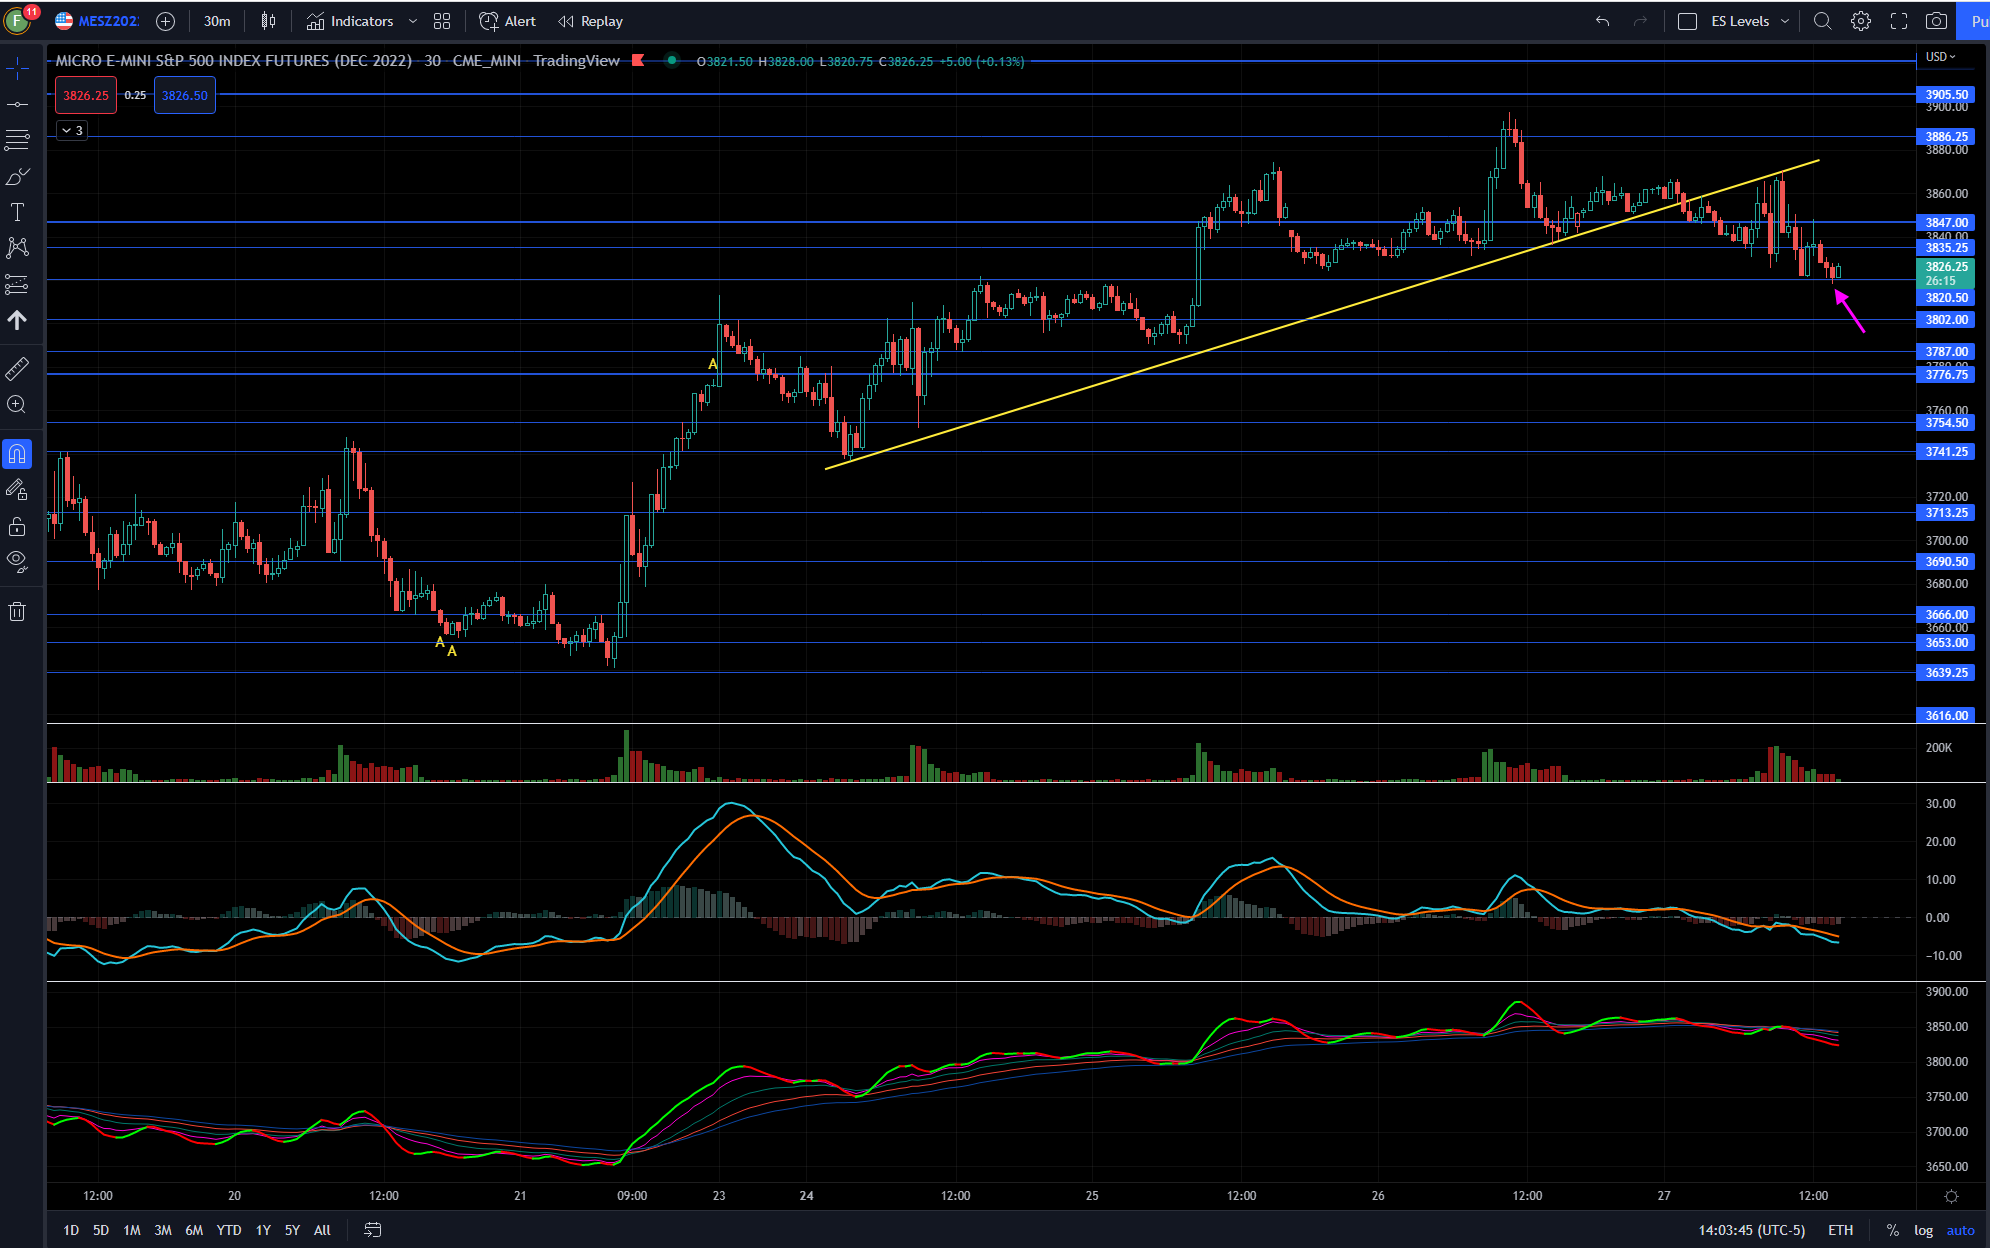Open the candlestick chart style icon
The height and width of the screenshot is (1248, 1990).
268,21
